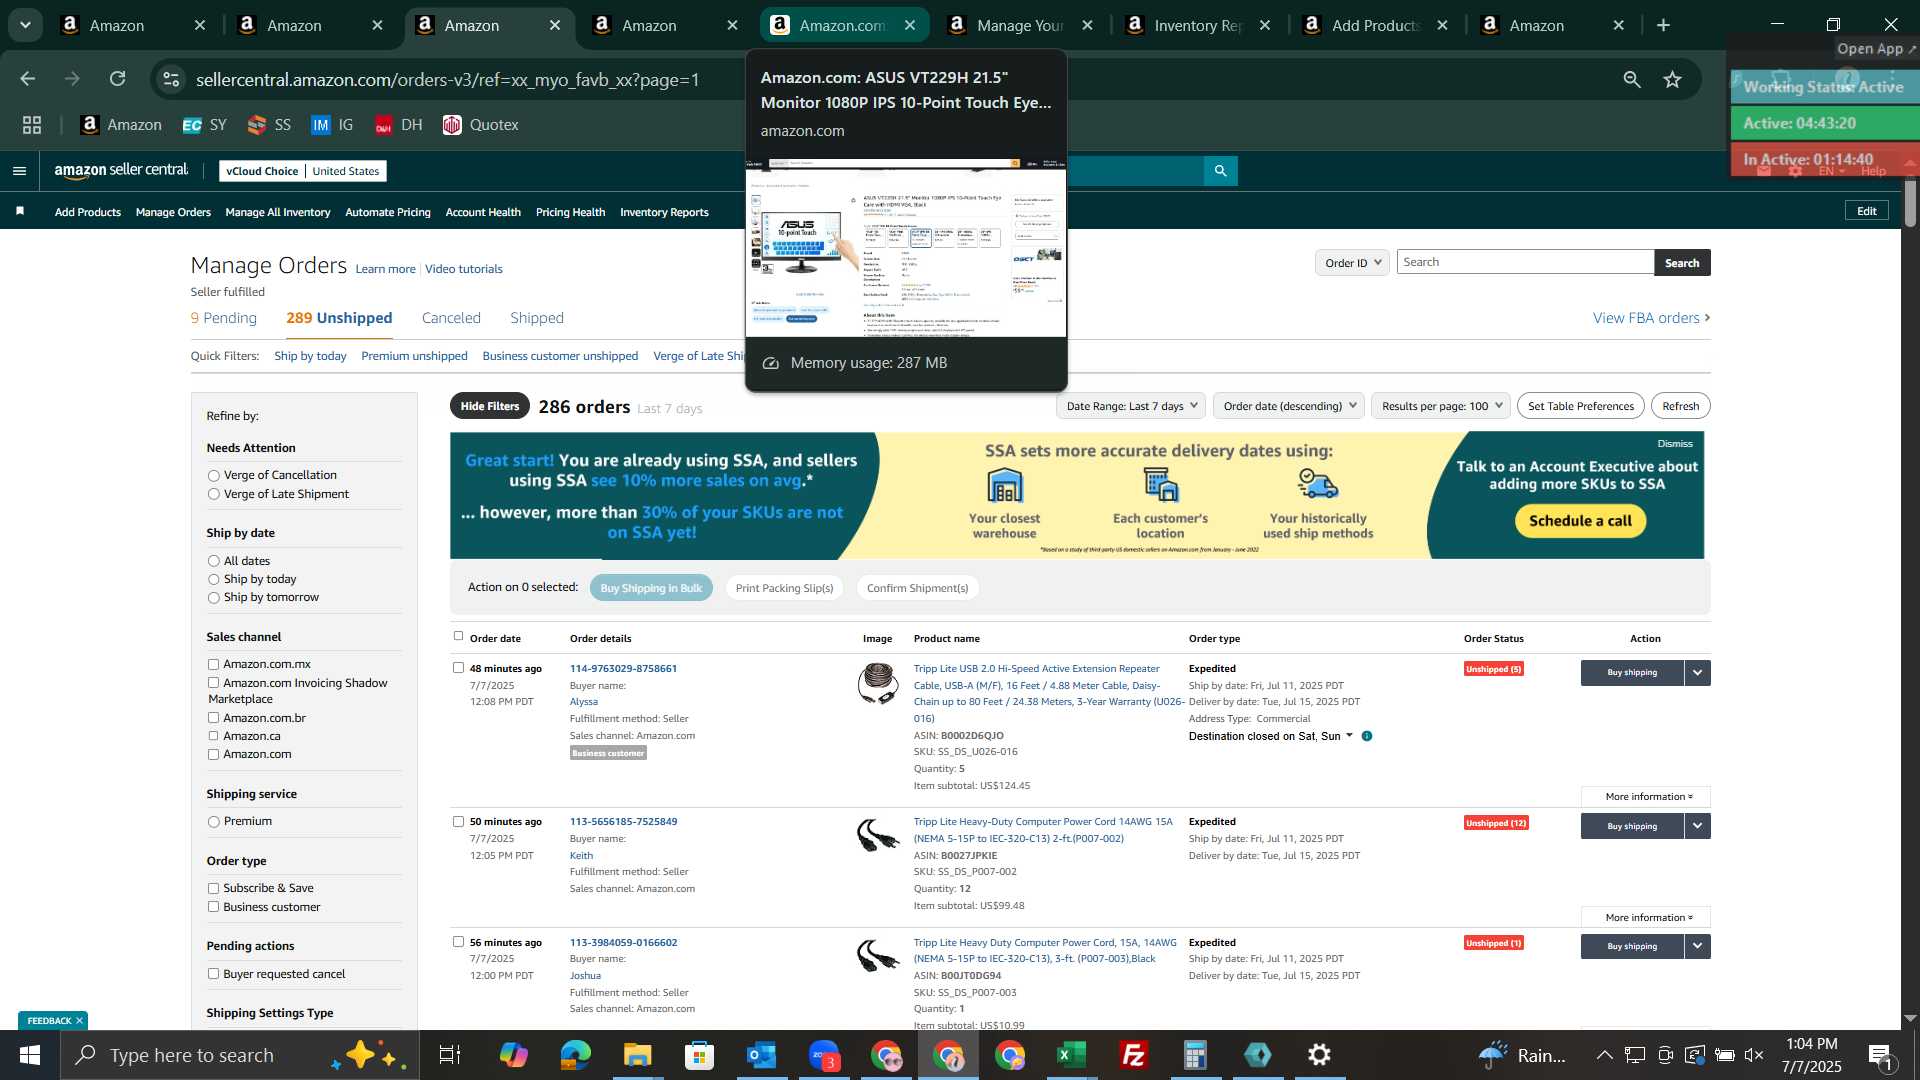Select Ship by tomorrow radio button

point(213,598)
